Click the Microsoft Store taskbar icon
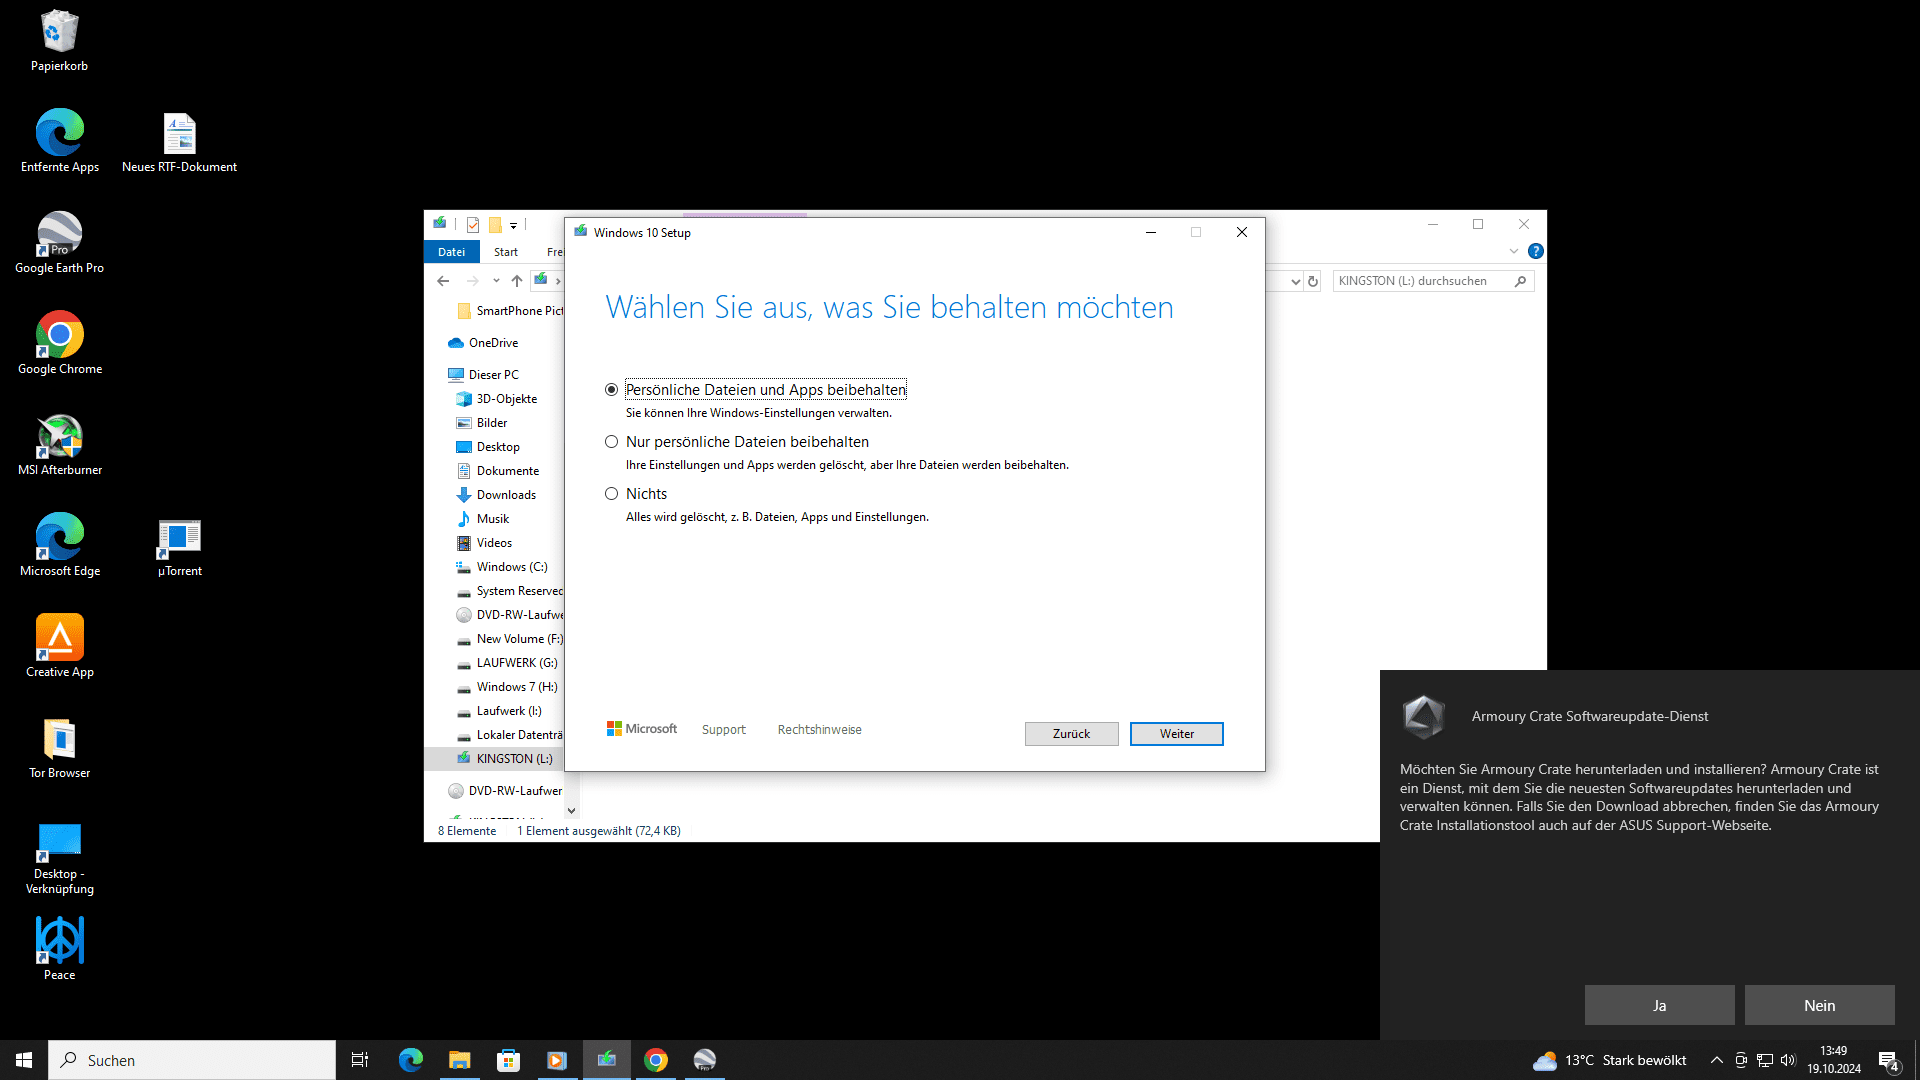This screenshot has width=1920, height=1080. 508,1060
